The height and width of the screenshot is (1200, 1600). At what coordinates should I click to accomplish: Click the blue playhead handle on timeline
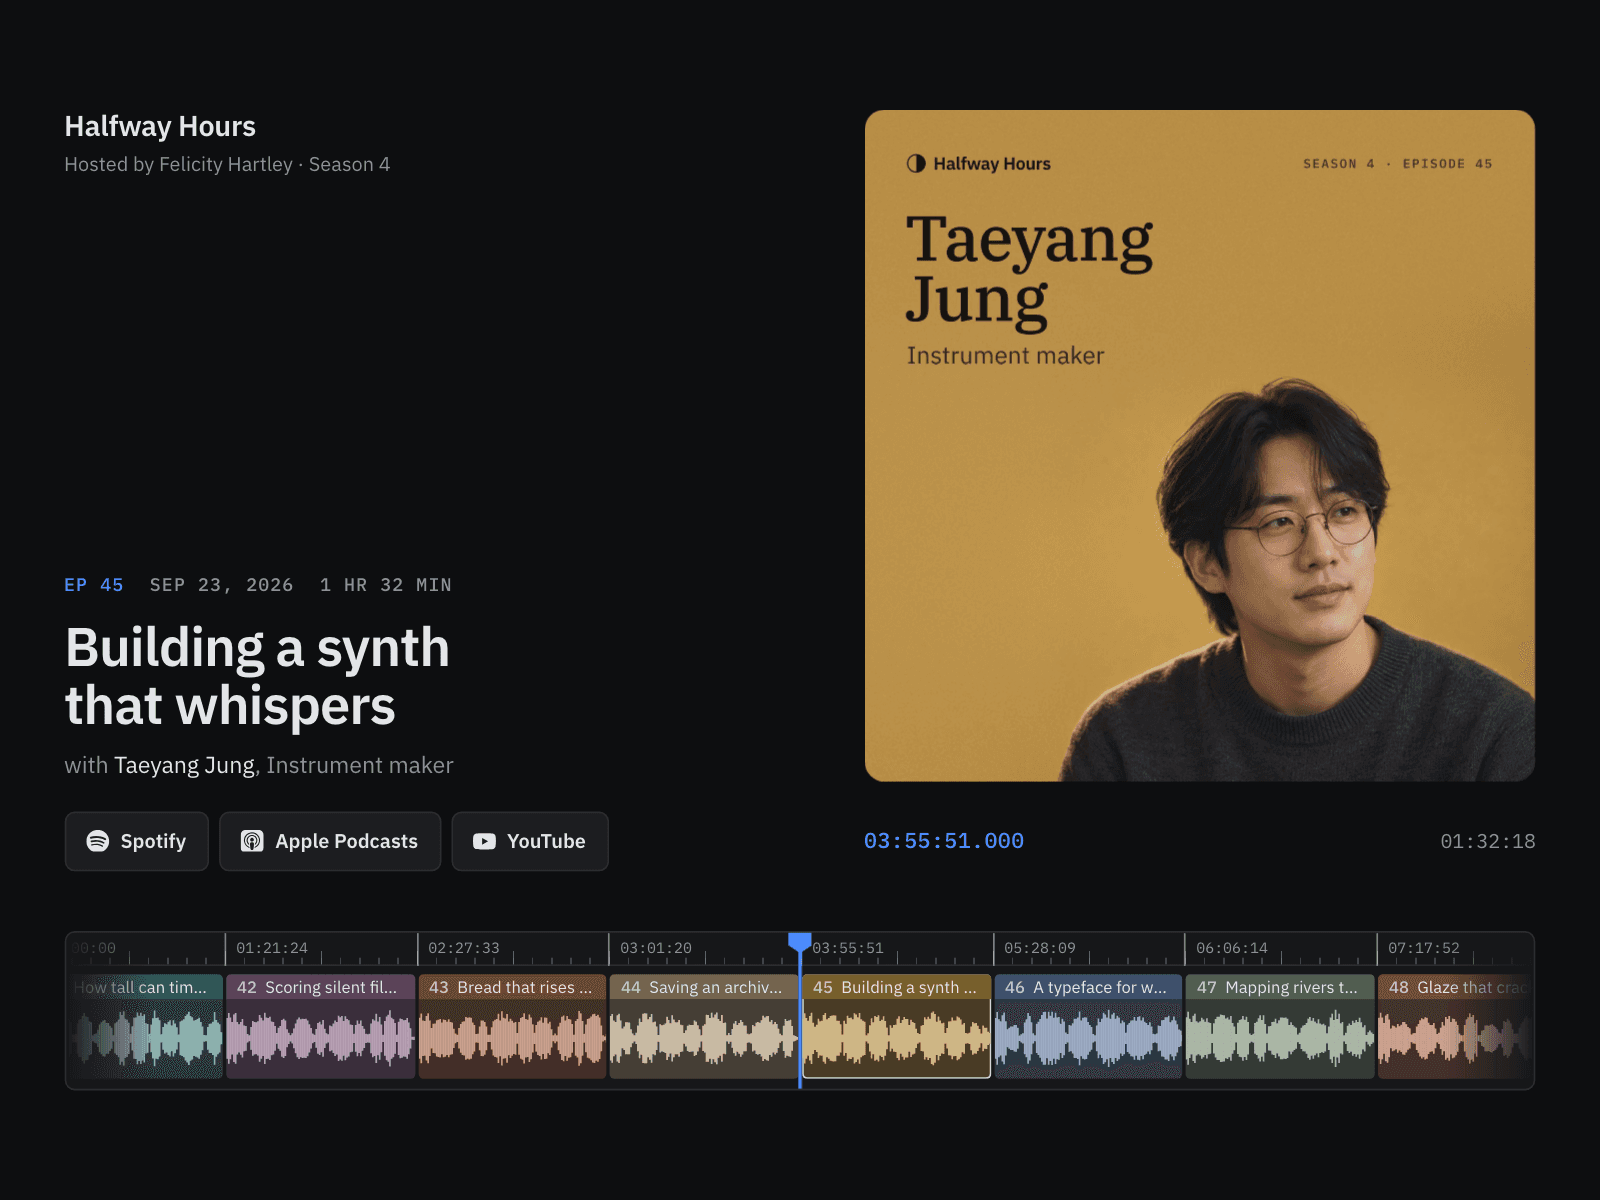800,942
